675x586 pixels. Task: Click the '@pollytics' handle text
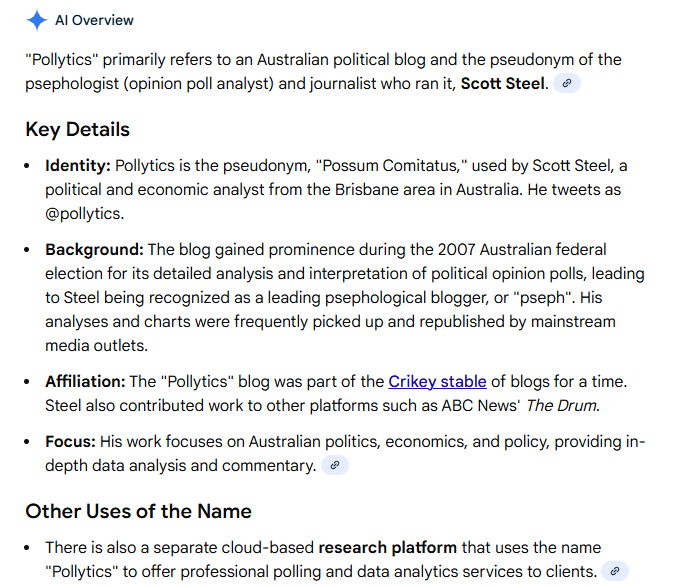click(x=85, y=213)
